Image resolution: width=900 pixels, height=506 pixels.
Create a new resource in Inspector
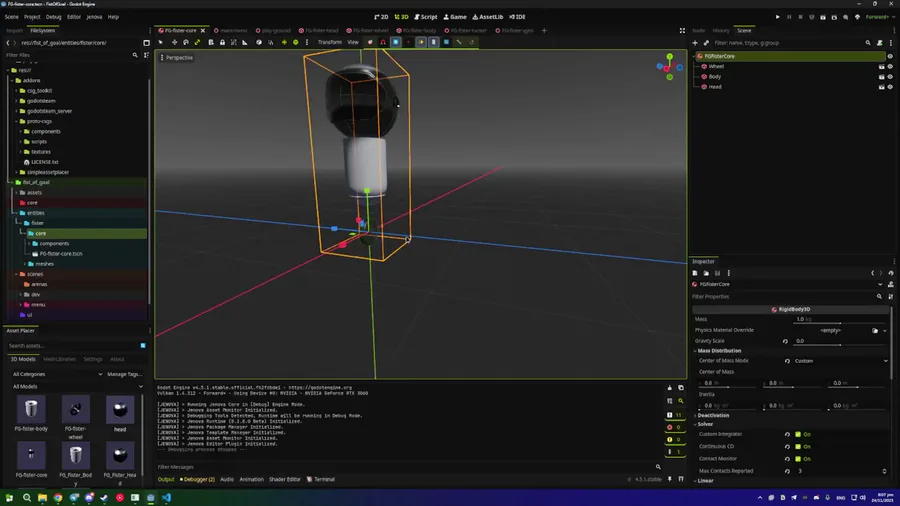tap(695, 273)
